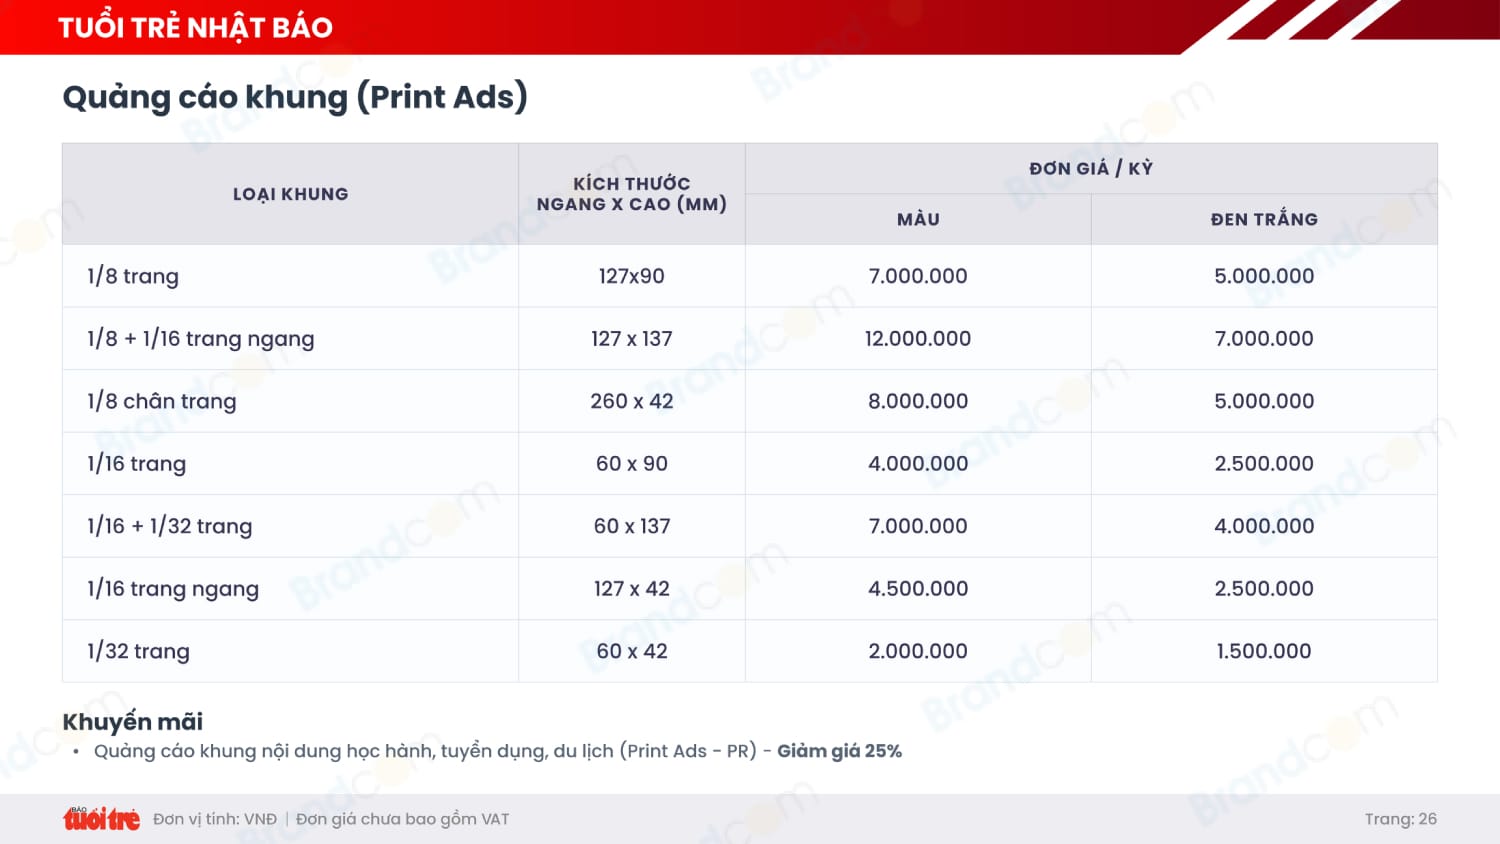Click the KÍCH THƯỚC NGANG X CAO header

[x=631, y=194]
